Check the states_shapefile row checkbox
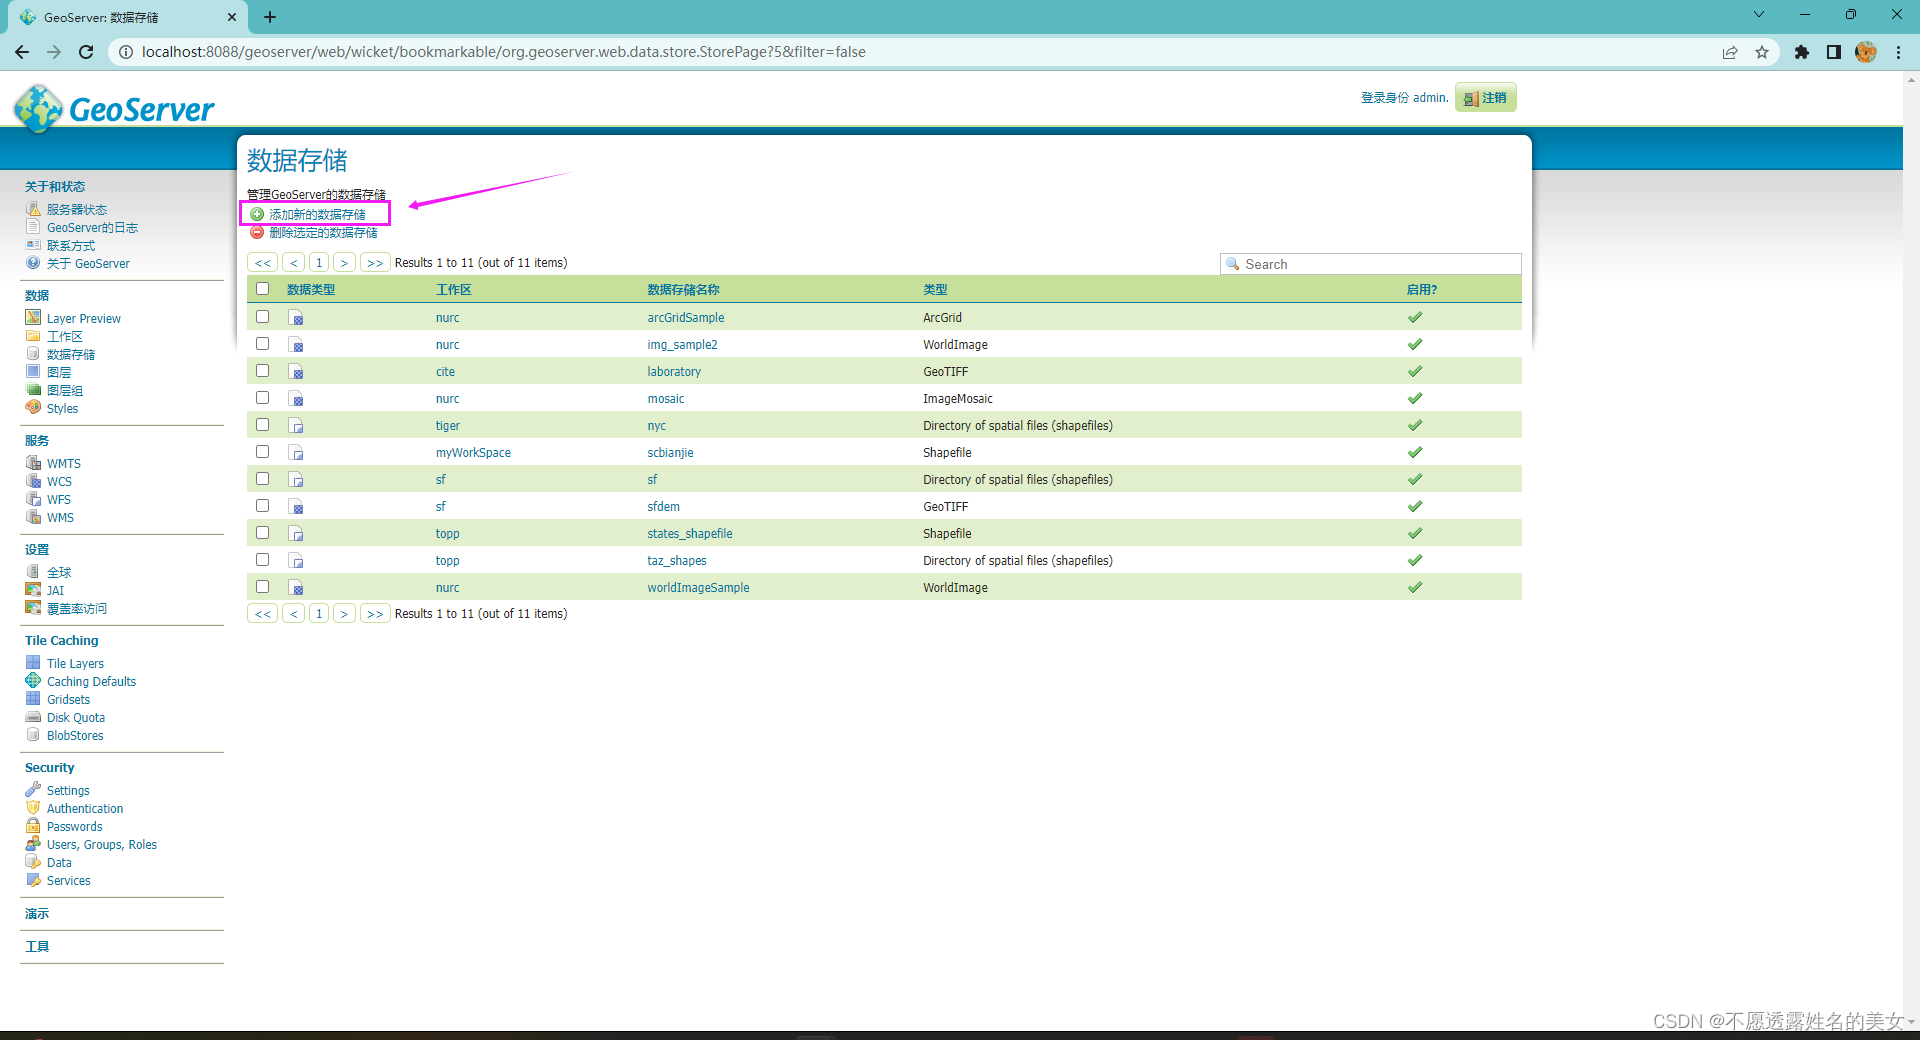The image size is (1920, 1040). (x=262, y=532)
